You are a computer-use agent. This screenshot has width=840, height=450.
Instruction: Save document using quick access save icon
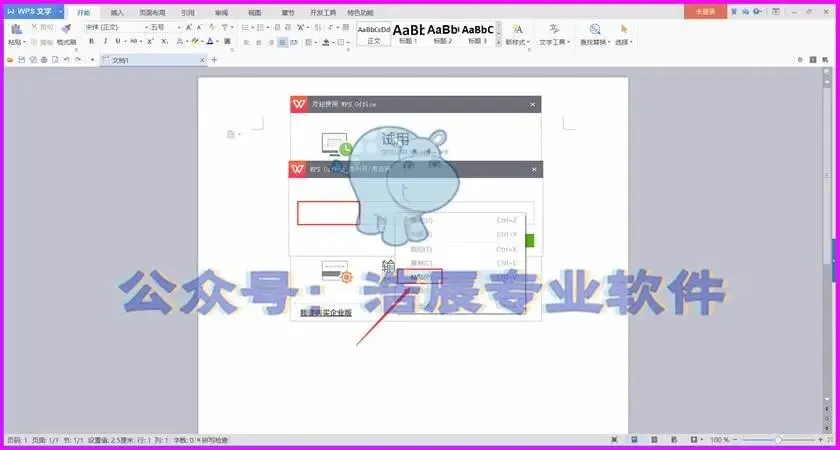click(x=21, y=60)
